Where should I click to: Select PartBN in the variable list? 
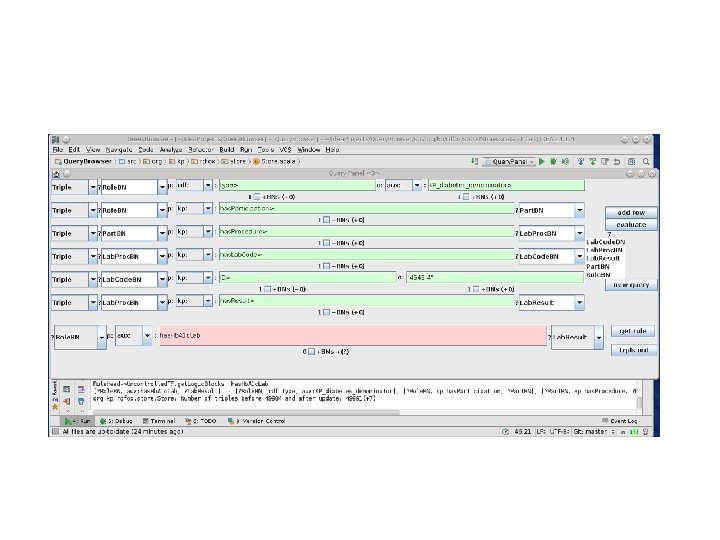pyautogui.click(x=598, y=266)
